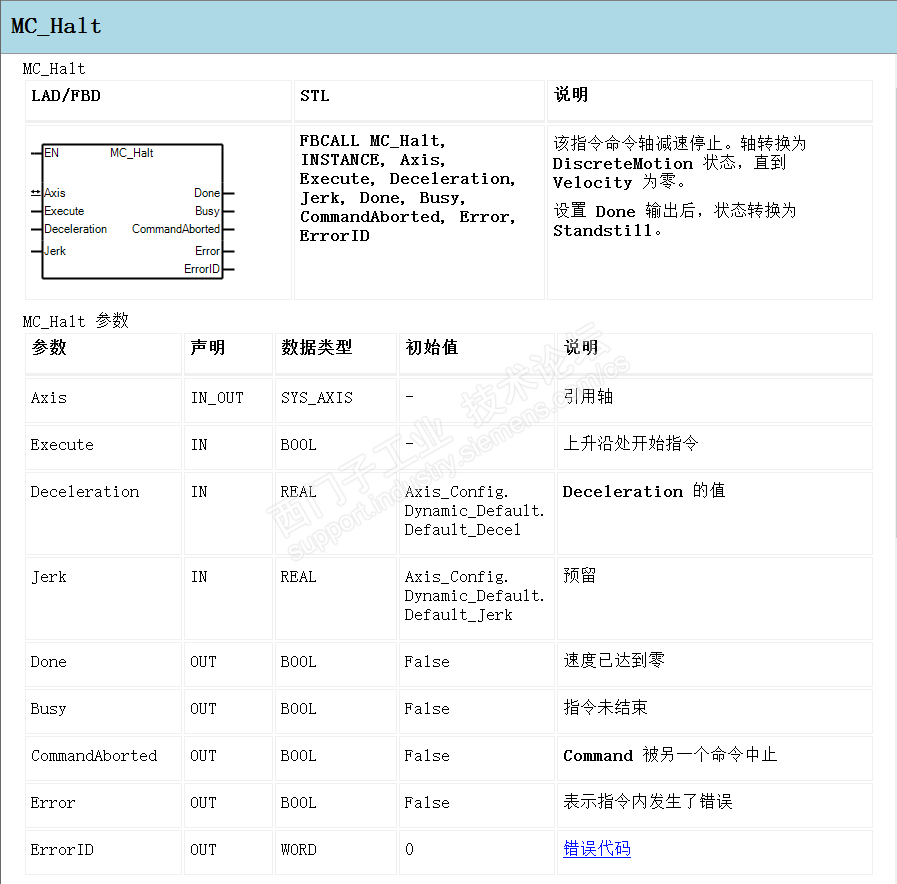Click the Deceleration parameter name cell

click(104, 513)
